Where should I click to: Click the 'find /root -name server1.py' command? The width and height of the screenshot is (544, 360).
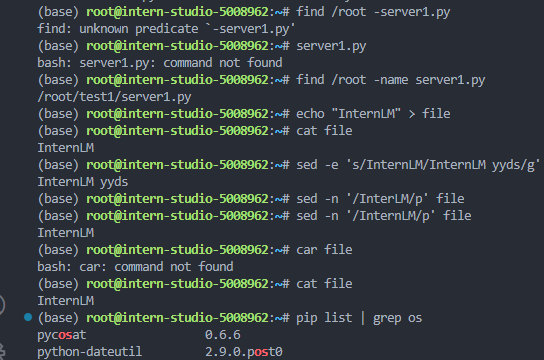click(x=390, y=80)
